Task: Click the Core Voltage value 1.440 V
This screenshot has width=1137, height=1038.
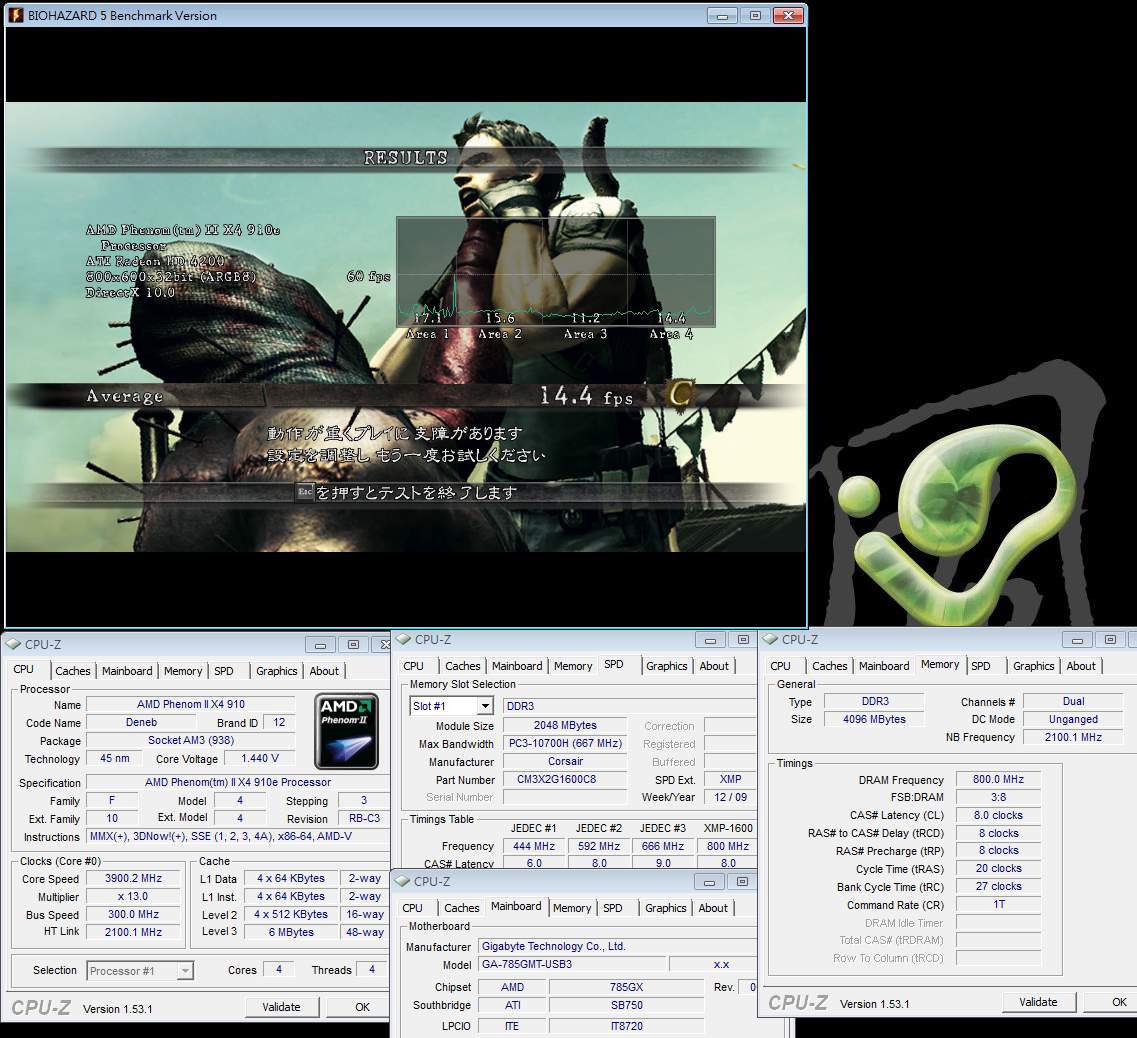Action: click(x=260, y=759)
